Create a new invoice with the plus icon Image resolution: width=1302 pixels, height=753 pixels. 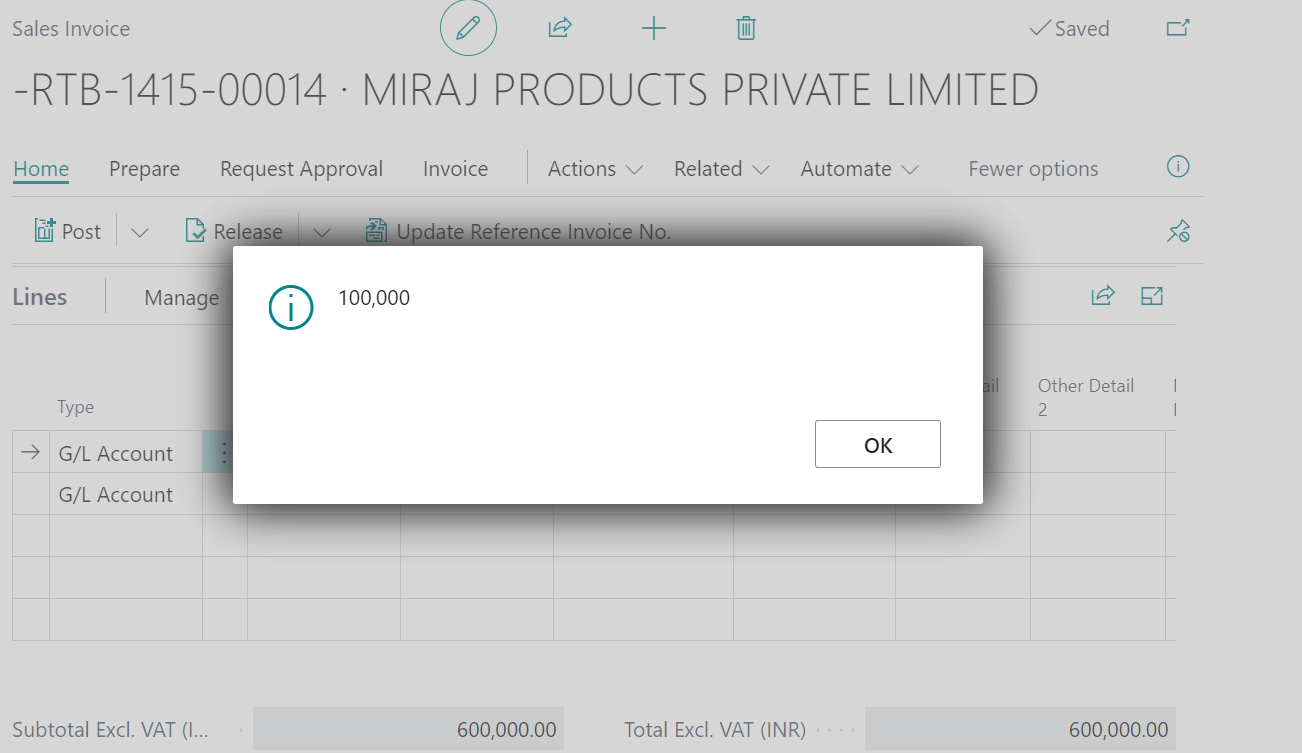(653, 28)
